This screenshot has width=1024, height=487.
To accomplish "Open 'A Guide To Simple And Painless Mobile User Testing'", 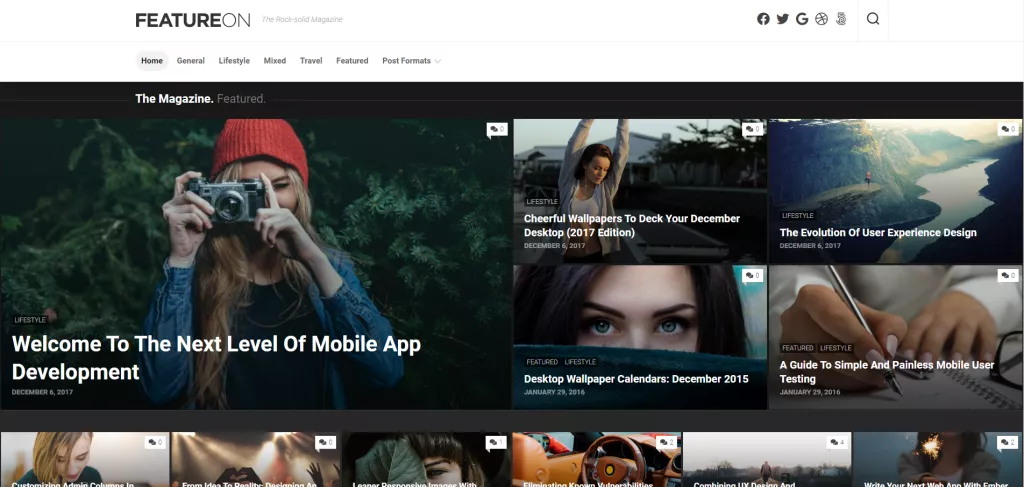I will coord(886,371).
